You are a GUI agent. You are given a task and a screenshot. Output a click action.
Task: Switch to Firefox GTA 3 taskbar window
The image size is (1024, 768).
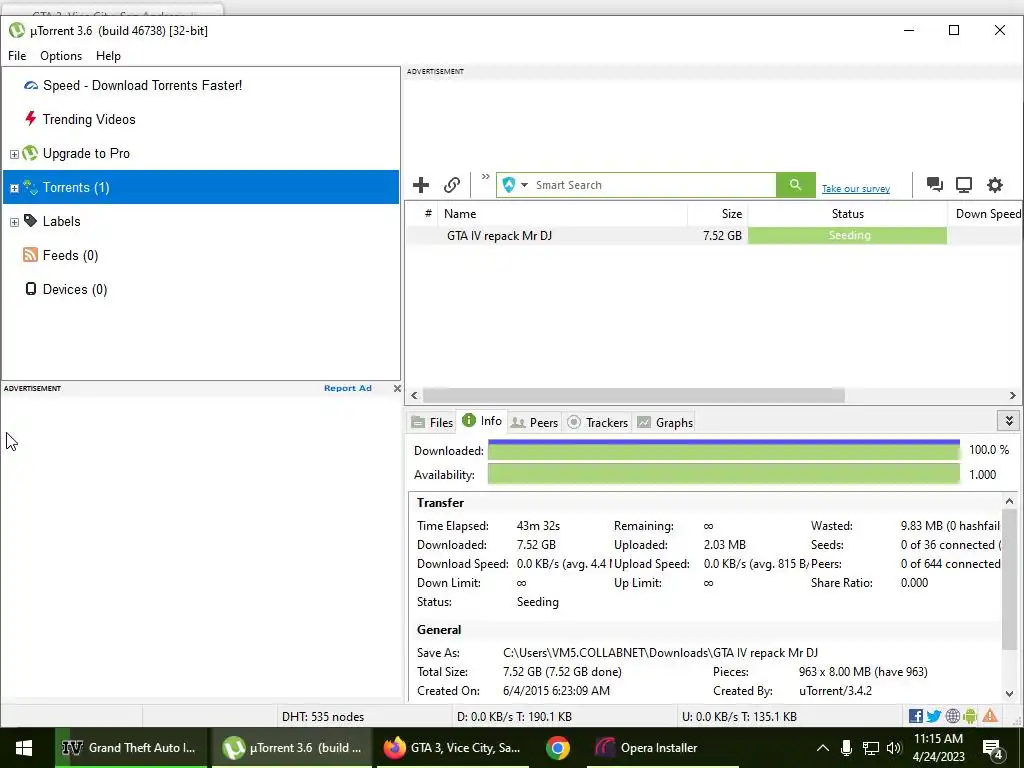pos(455,748)
